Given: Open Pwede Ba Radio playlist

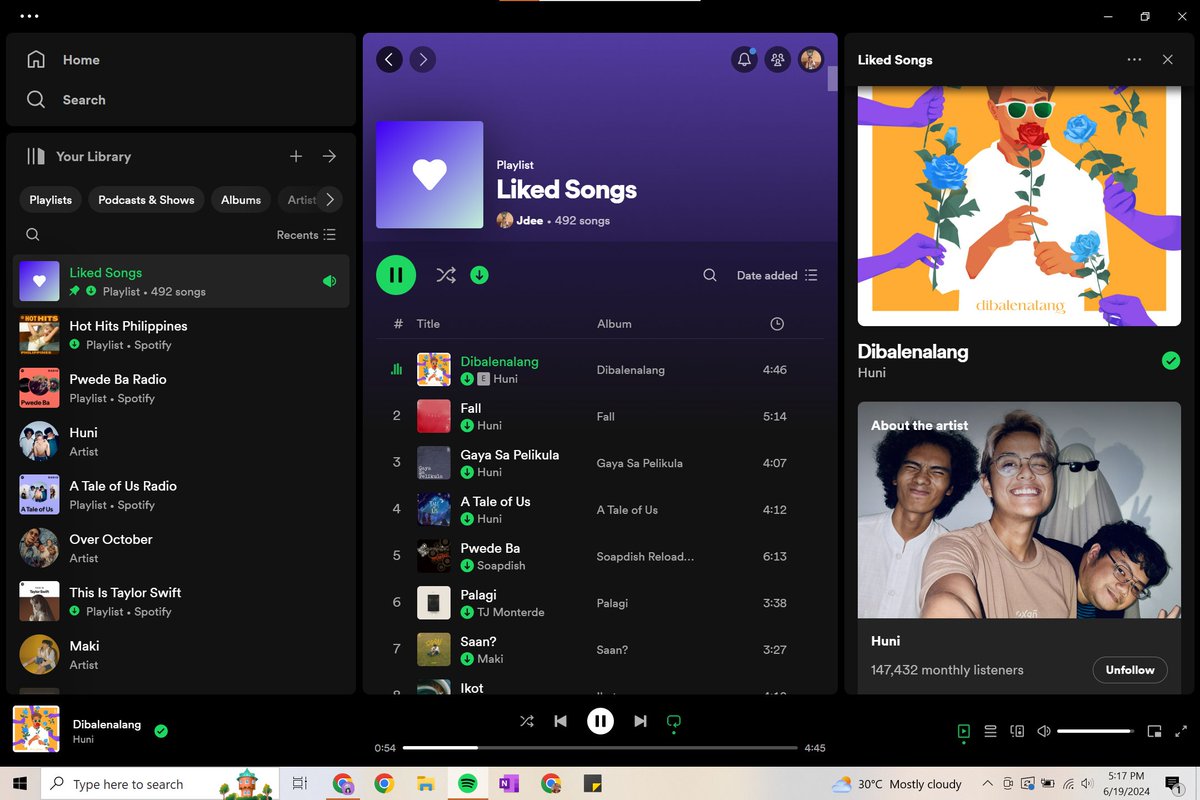Looking at the screenshot, I should pyautogui.click(x=181, y=388).
